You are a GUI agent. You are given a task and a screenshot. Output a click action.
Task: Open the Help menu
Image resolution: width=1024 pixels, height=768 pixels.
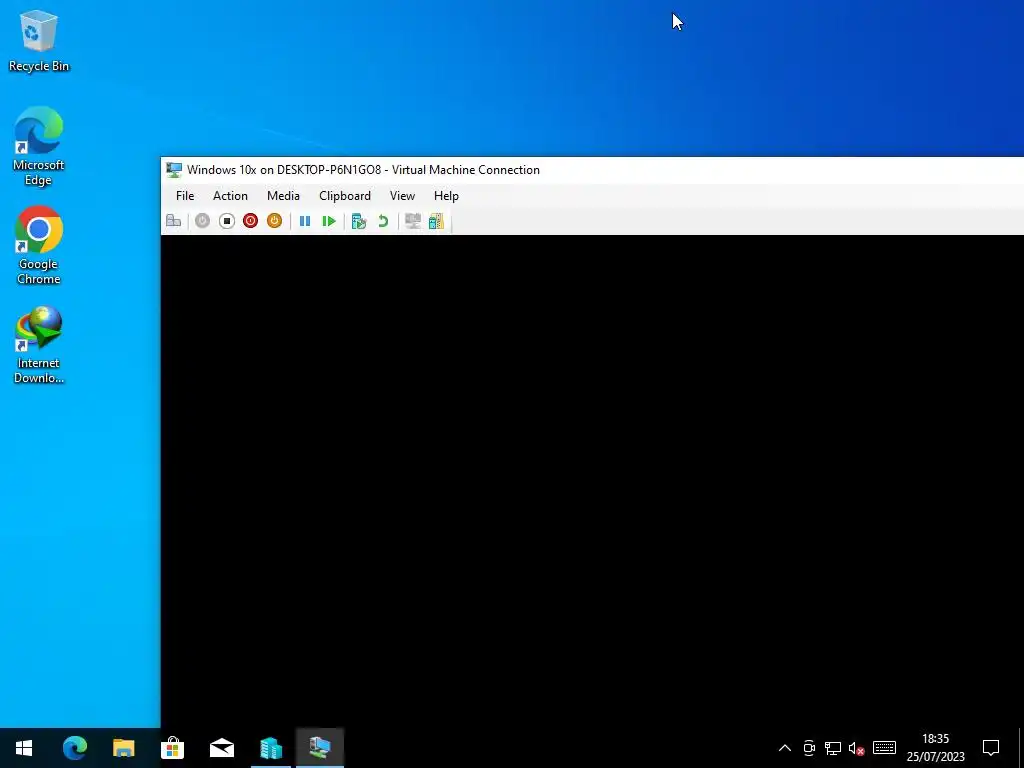447,196
